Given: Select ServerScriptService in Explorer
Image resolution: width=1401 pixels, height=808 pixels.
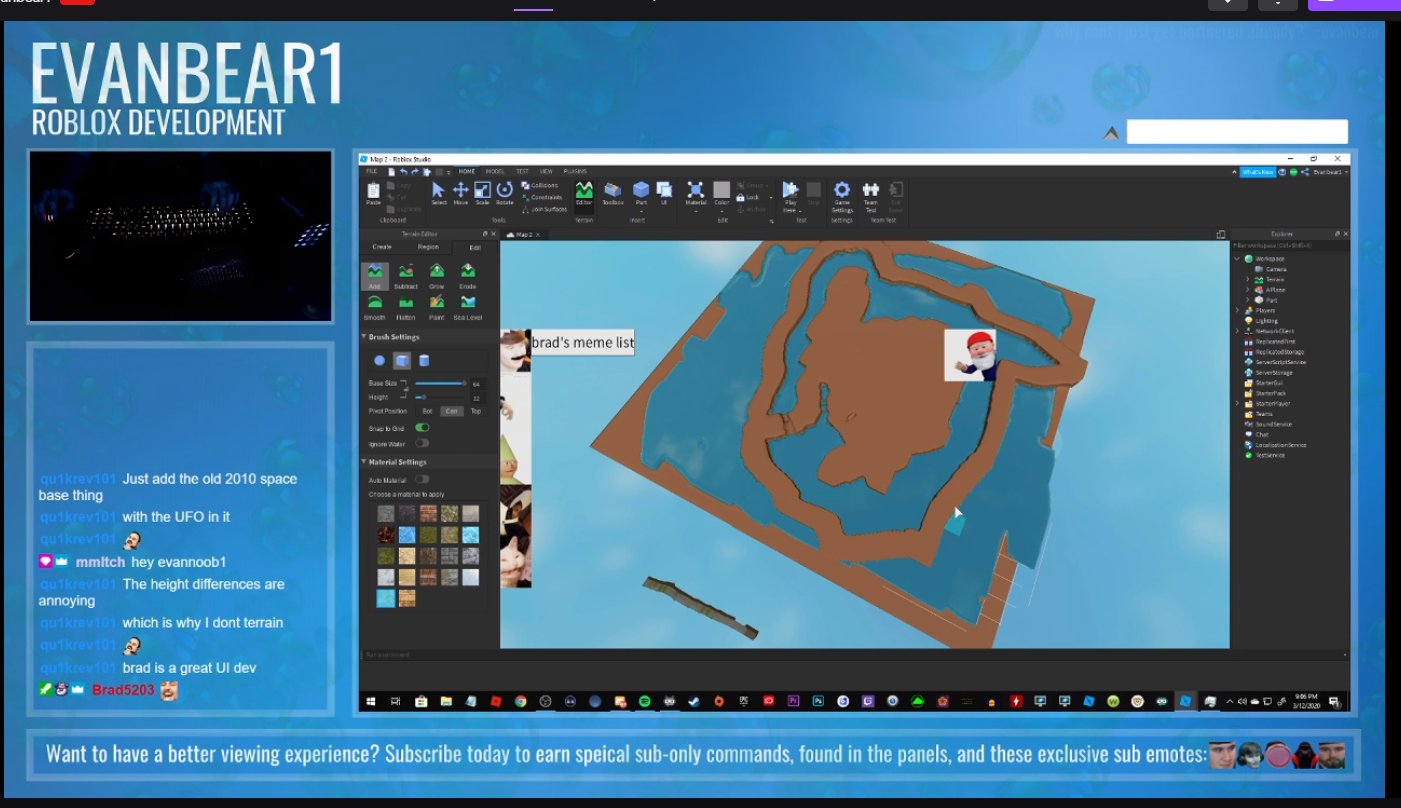Looking at the screenshot, I should [x=1277, y=362].
